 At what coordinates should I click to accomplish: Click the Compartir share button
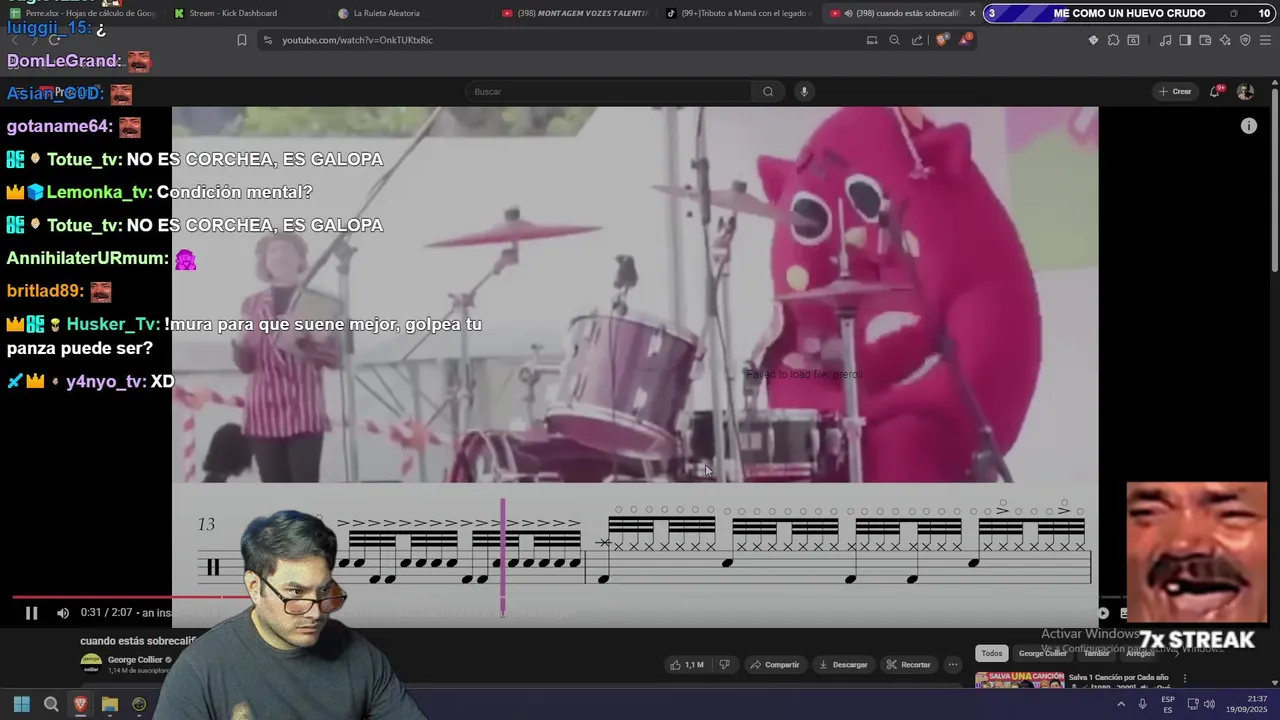click(x=775, y=665)
